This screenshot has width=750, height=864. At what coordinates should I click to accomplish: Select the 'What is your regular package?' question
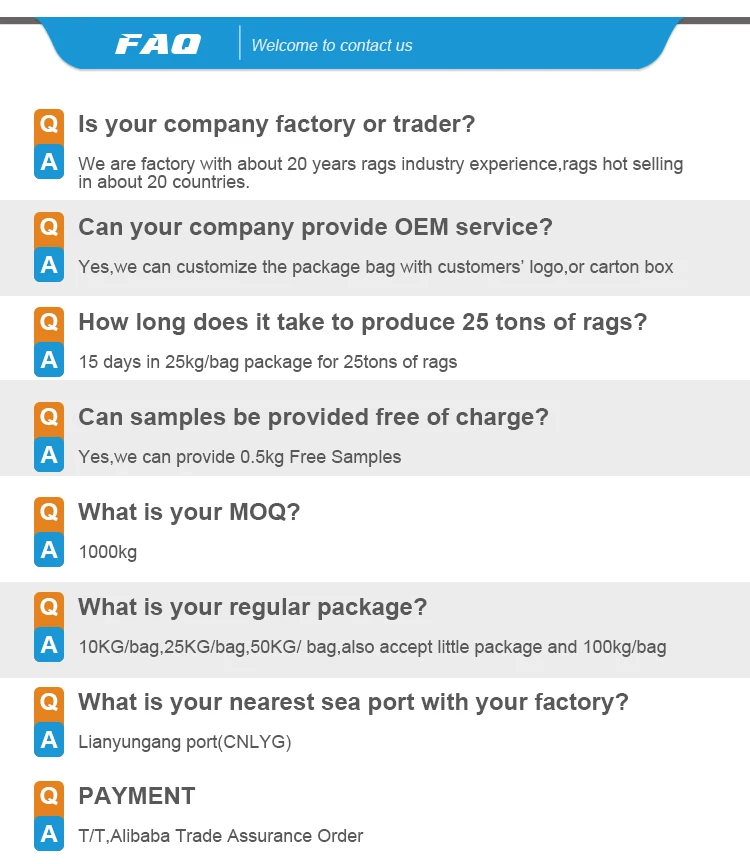pyautogui.click(x=252, y=607)
